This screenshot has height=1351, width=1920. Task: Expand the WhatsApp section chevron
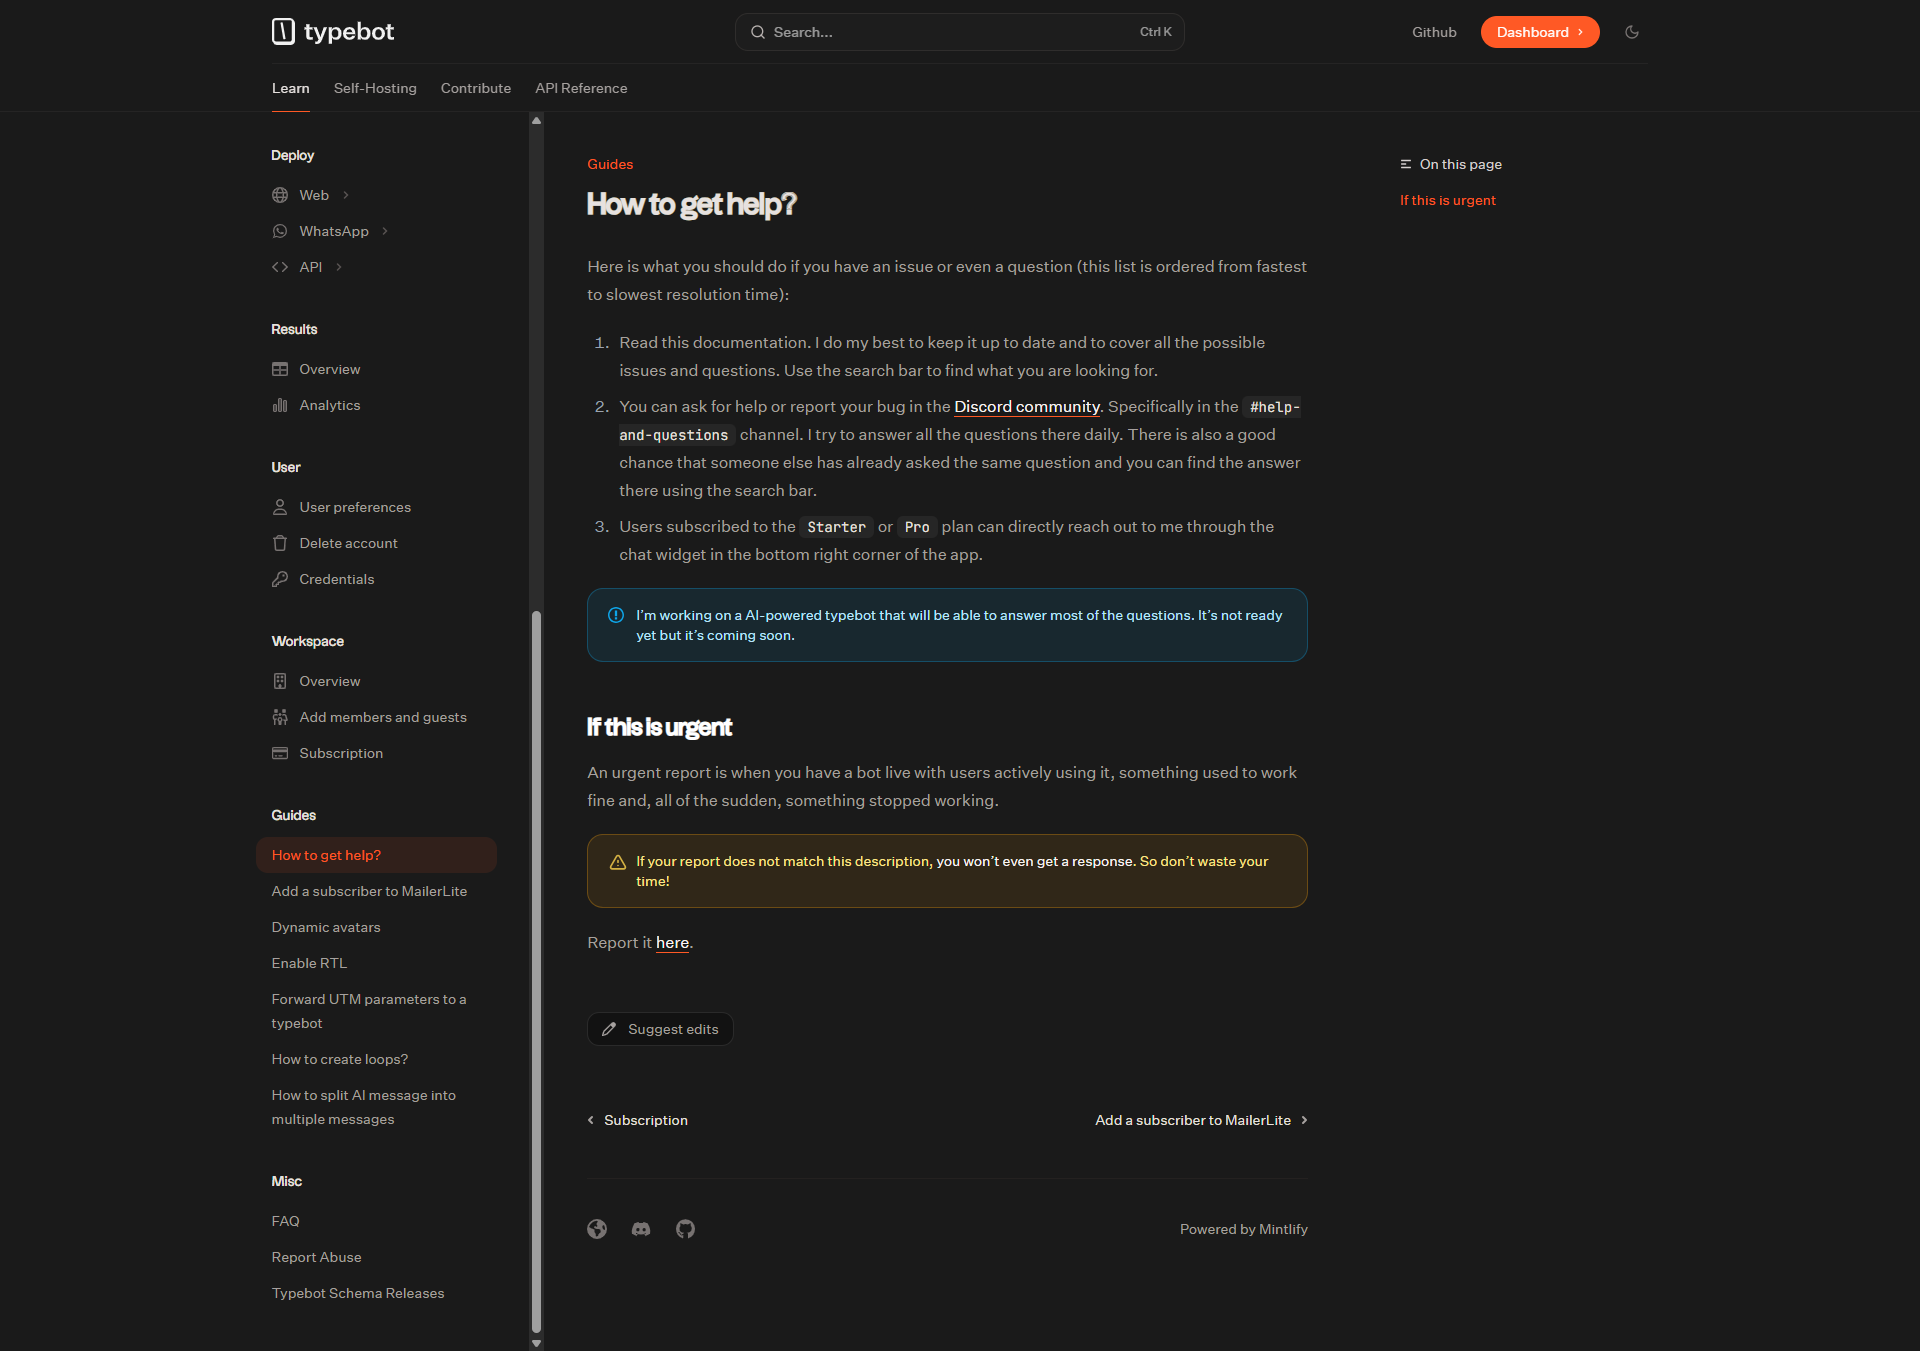click(385, 231)
